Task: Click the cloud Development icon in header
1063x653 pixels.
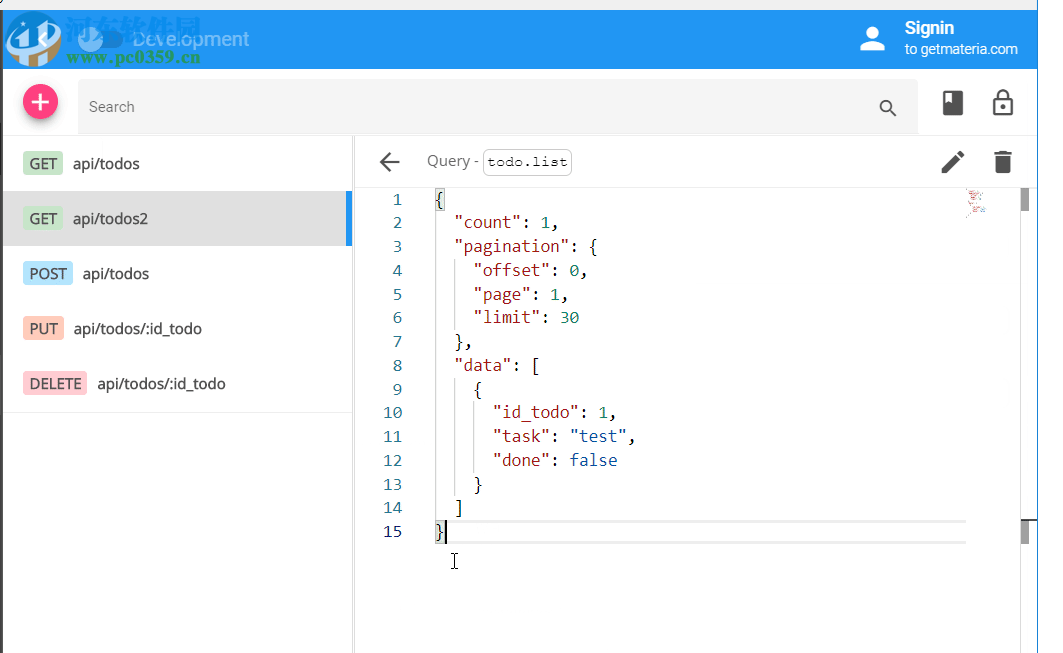Action: coord(100,39)
